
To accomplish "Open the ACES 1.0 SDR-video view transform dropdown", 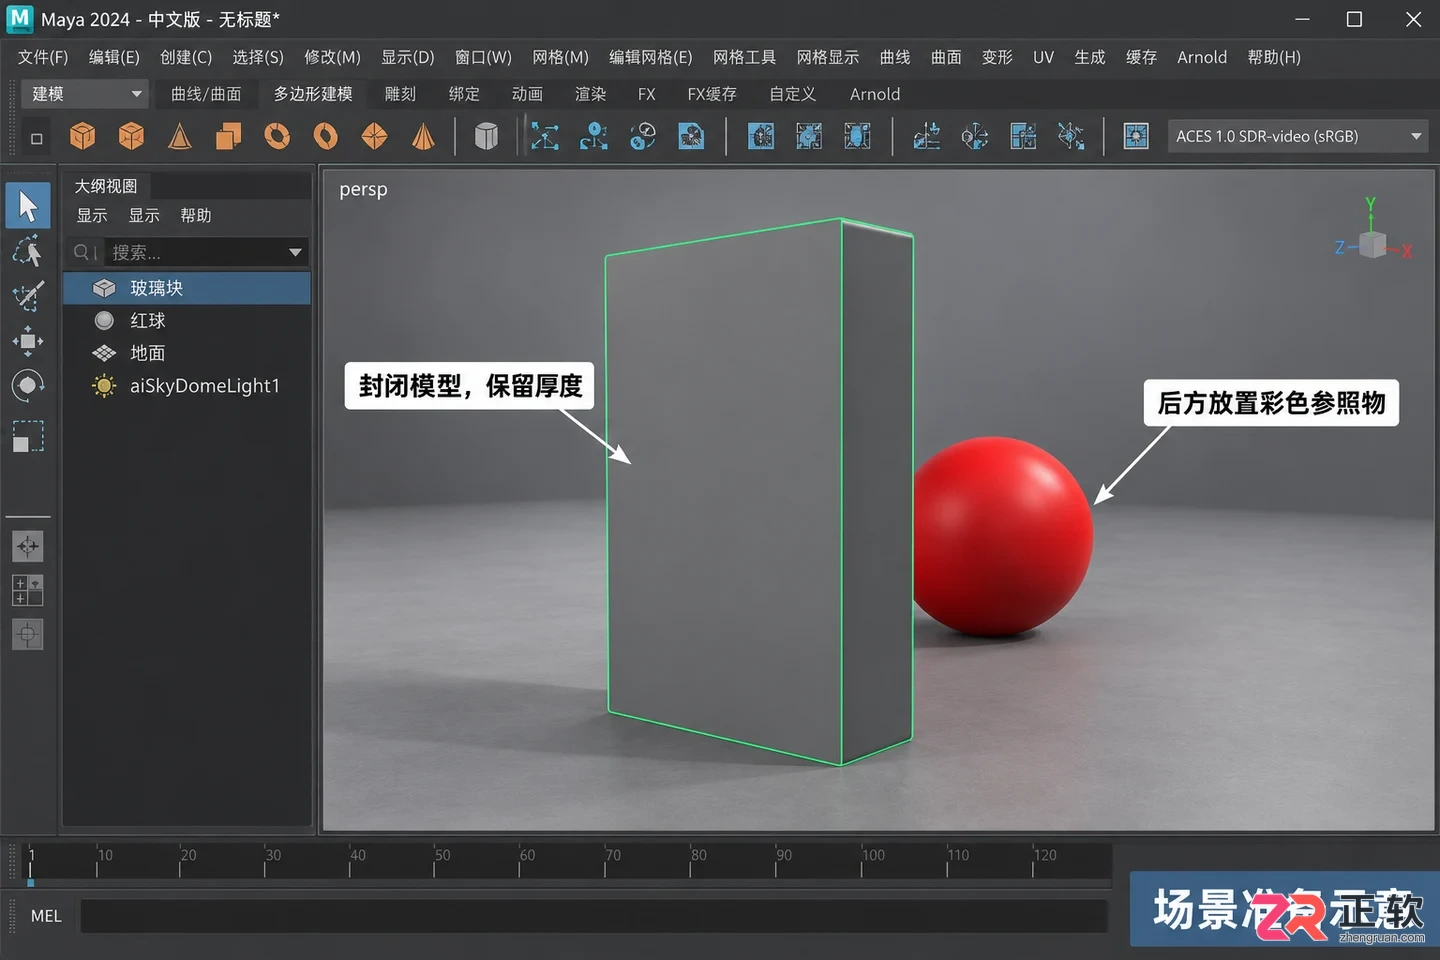I will 1298,136.
